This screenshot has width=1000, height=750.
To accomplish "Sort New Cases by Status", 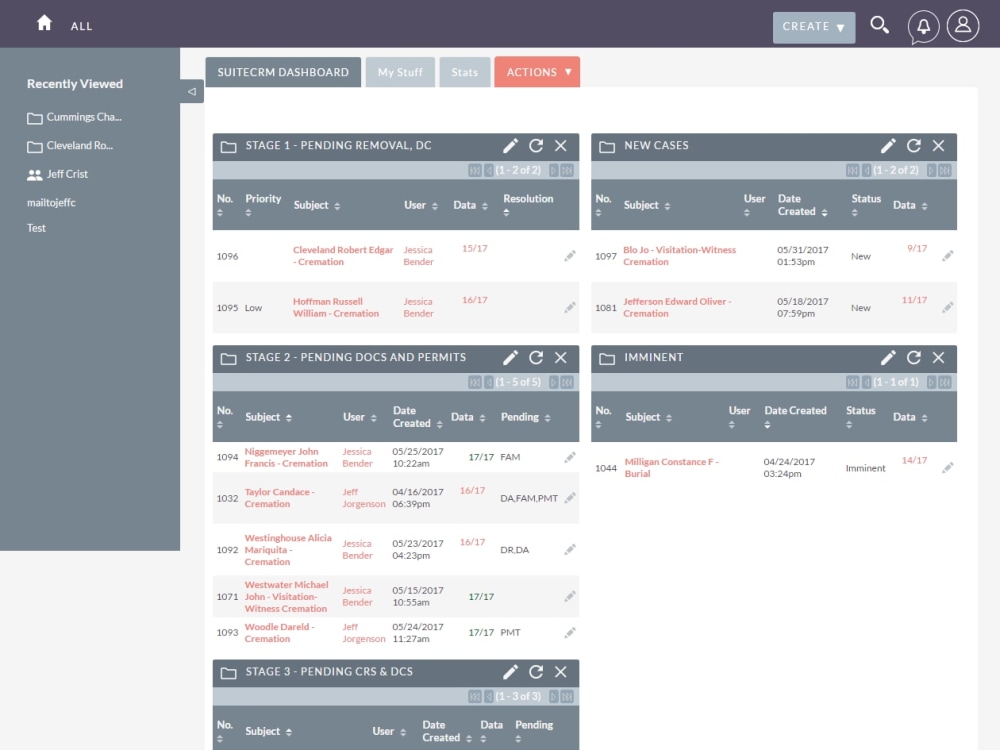I will pyautogui.click(x=865, y=205).
